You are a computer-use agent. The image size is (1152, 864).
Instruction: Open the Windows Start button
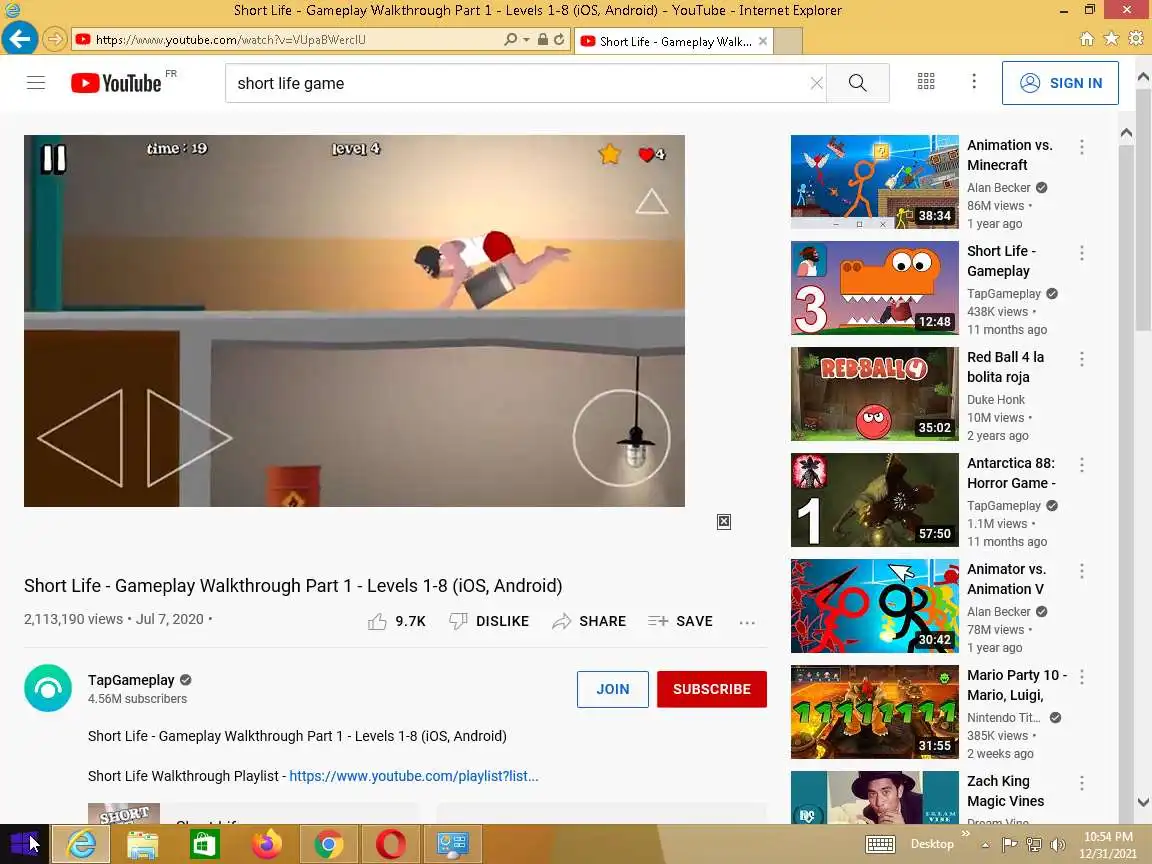[24, 843]
